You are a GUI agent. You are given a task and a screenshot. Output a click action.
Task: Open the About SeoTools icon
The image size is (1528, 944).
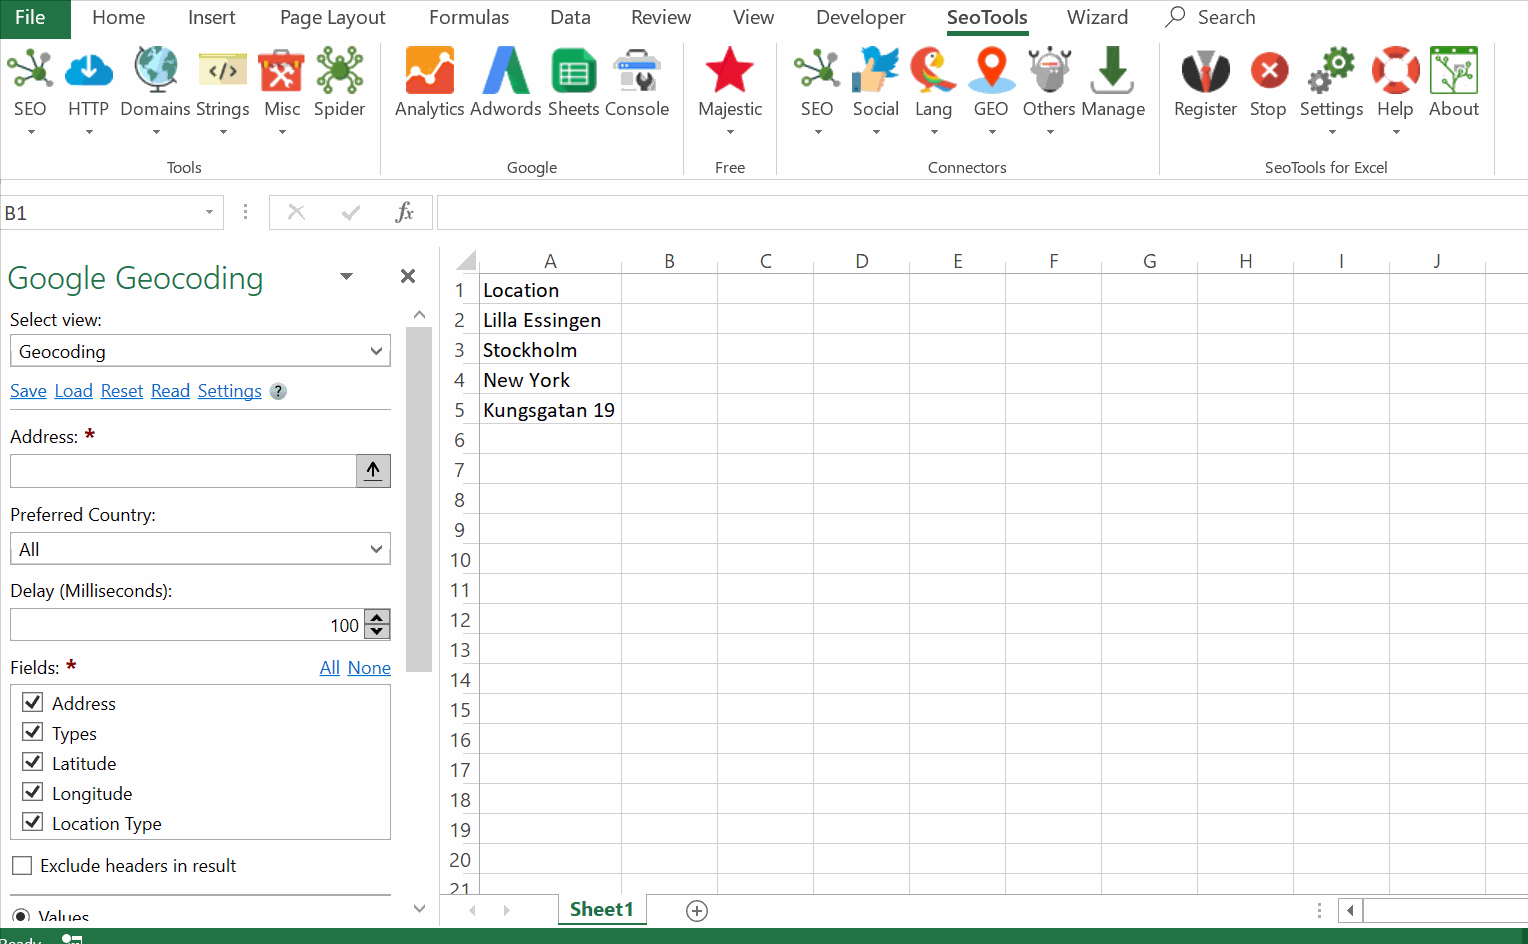pyautogui.click(x=1454, y=71)
